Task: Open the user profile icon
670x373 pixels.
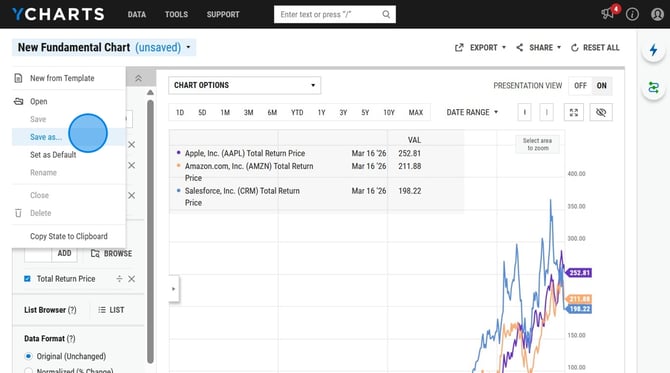Action: pos(657,14)
